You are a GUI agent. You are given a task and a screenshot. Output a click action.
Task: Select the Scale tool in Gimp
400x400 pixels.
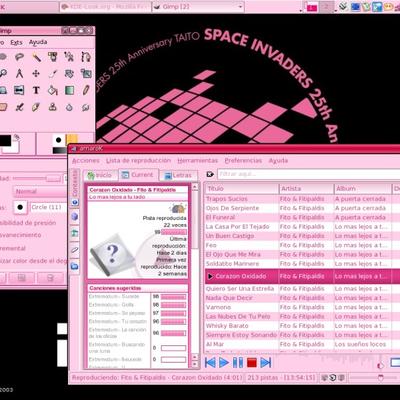(86, 73)
